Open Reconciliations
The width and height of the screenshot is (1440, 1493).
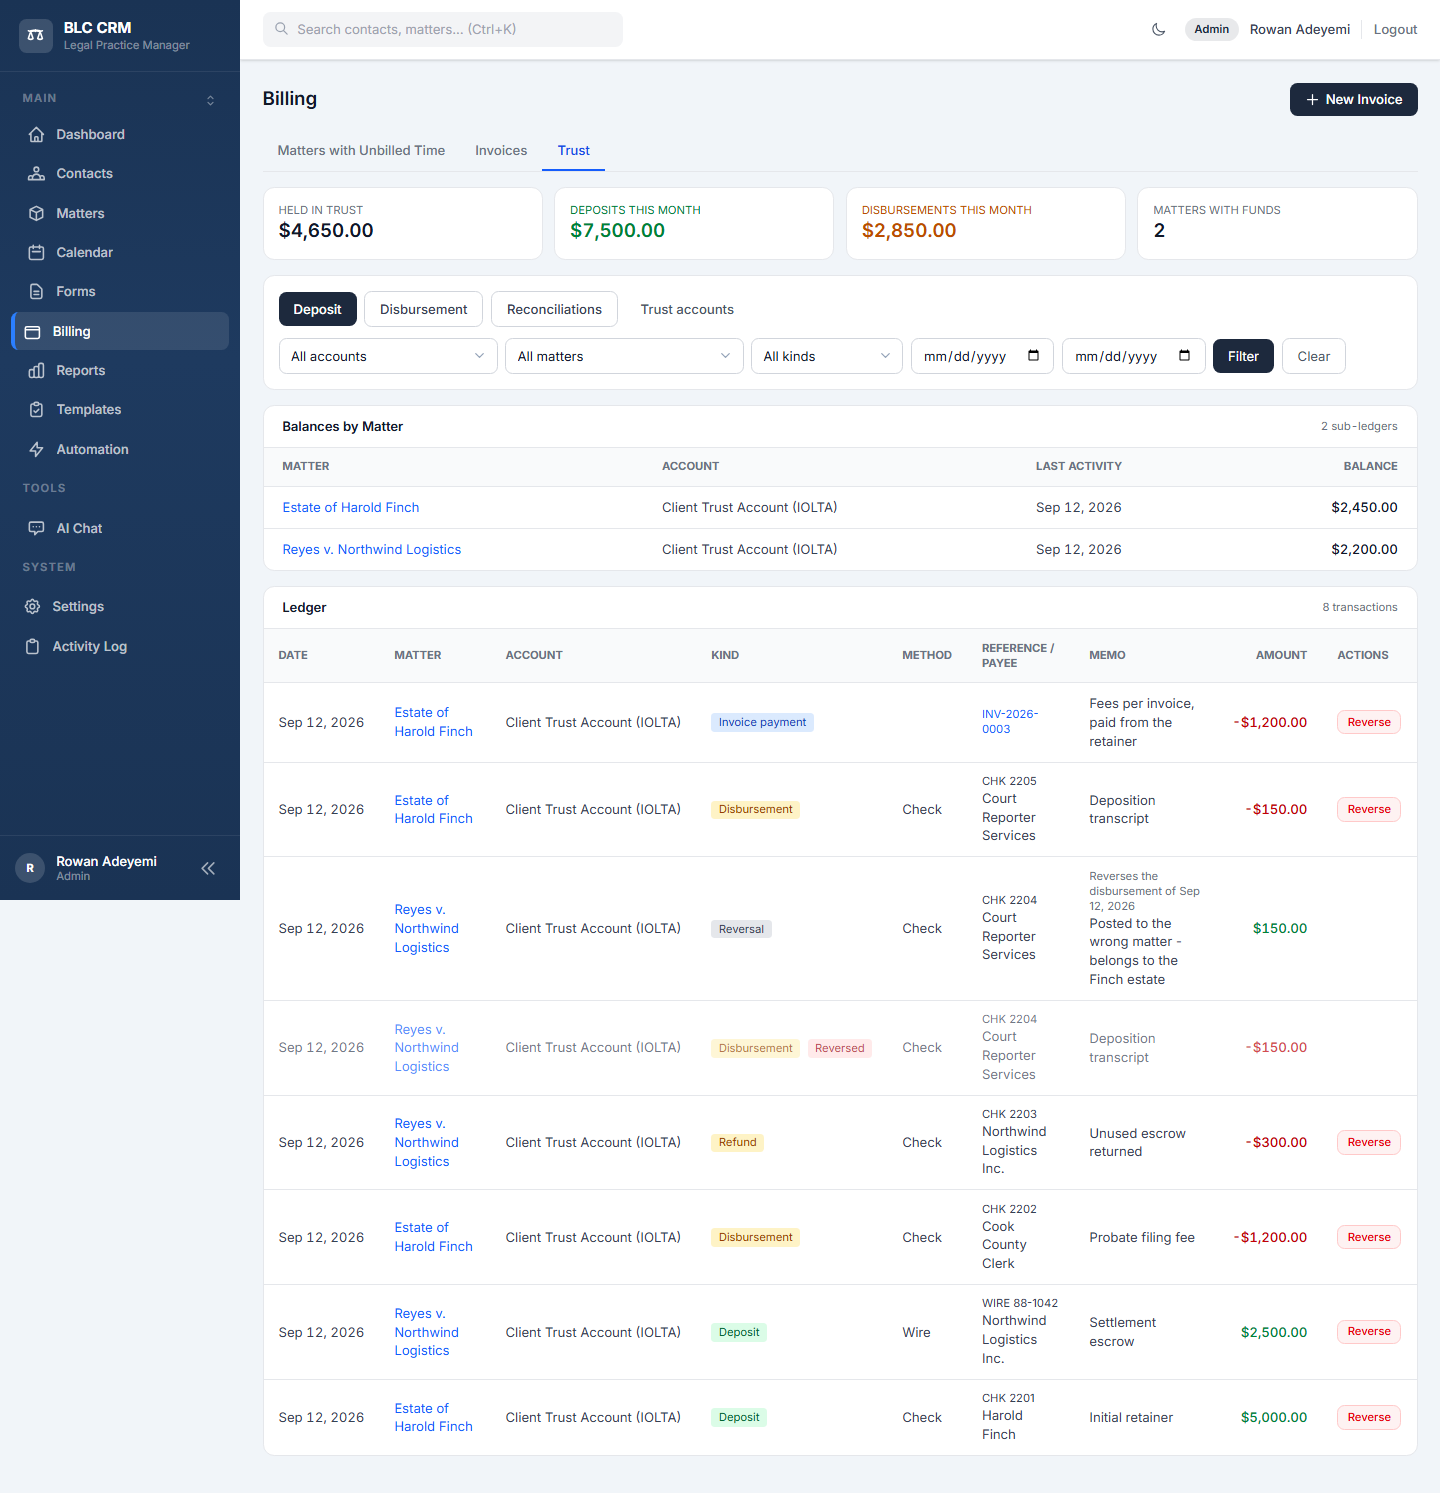click(x=554, y=310)
